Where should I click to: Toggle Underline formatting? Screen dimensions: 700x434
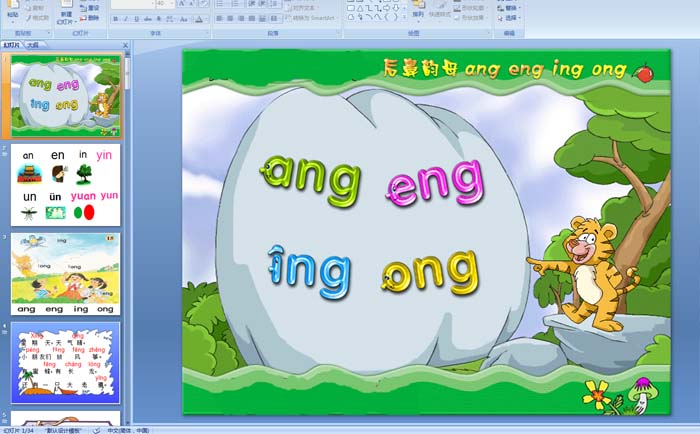[x=137, y=19]
